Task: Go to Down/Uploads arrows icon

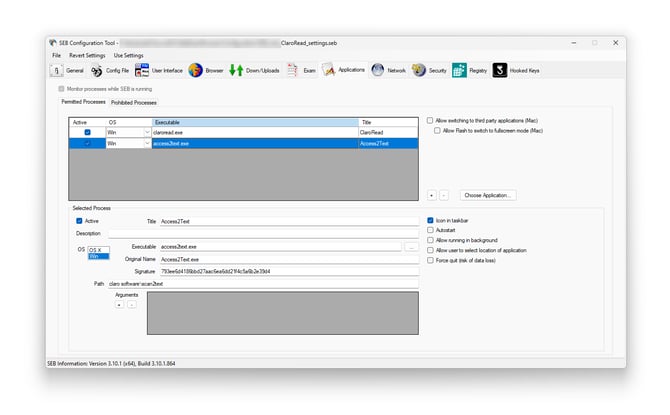Action: [x=236, y=70]
